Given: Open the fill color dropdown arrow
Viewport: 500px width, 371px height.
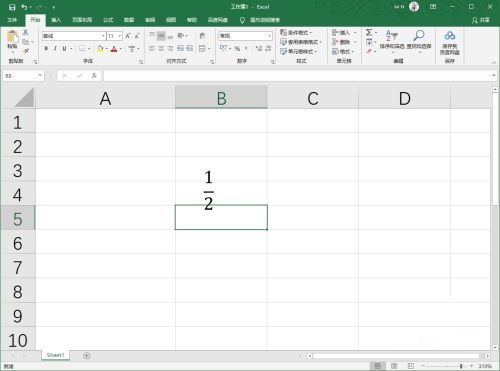Looking at the screenshot, I should 106,49.
